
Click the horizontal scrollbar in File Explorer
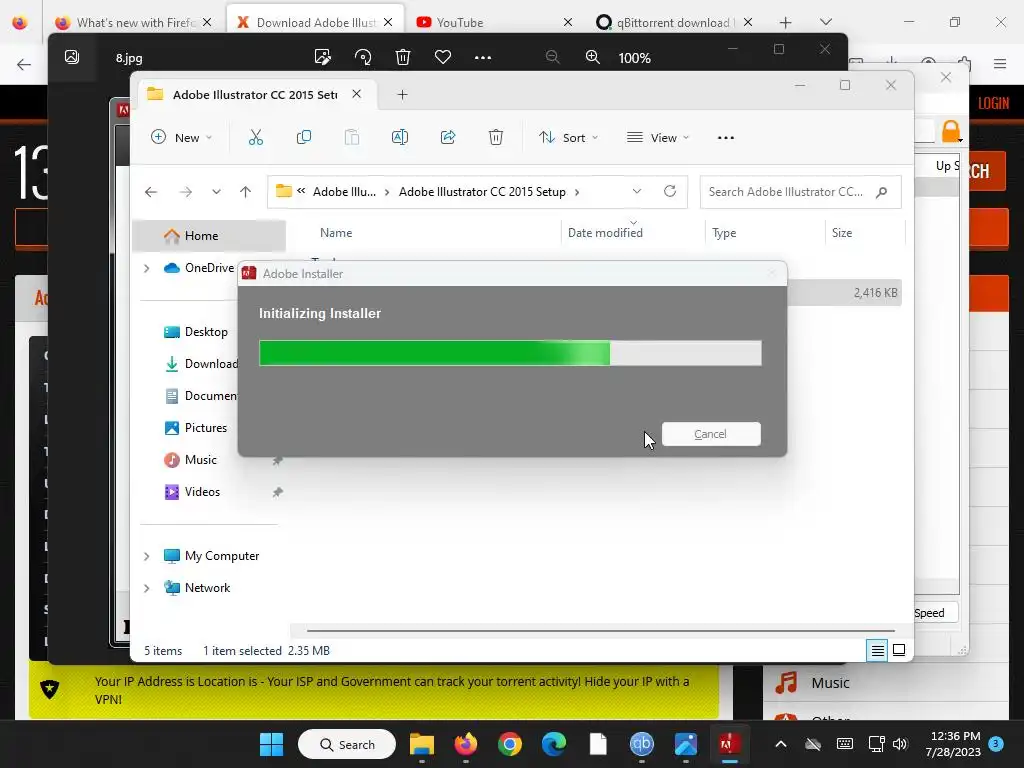600,631
